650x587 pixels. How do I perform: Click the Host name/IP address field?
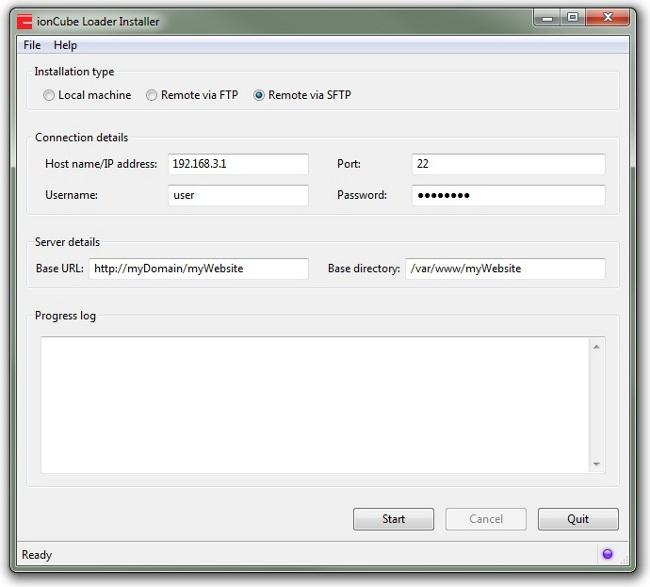point(238,164)
